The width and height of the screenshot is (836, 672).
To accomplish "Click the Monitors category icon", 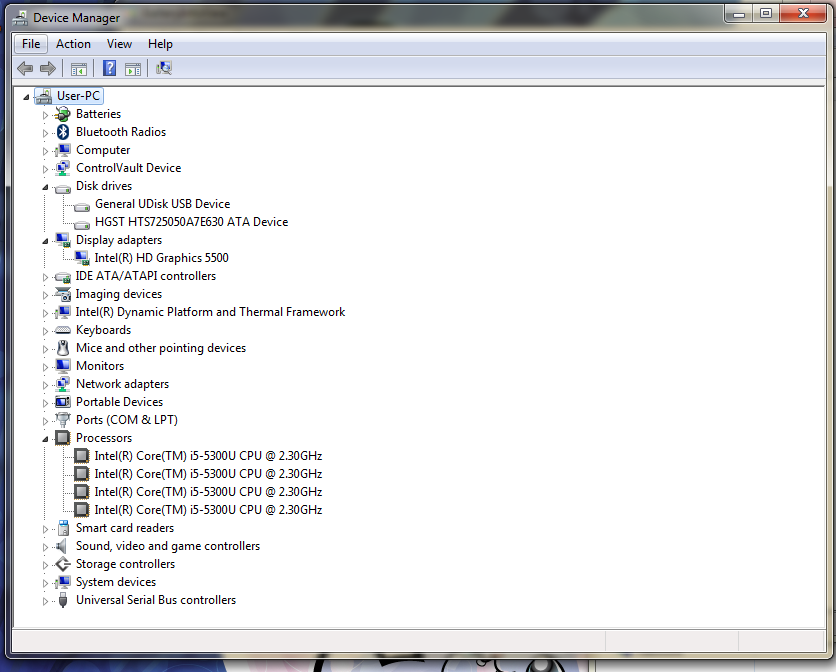I will [63, 366].
